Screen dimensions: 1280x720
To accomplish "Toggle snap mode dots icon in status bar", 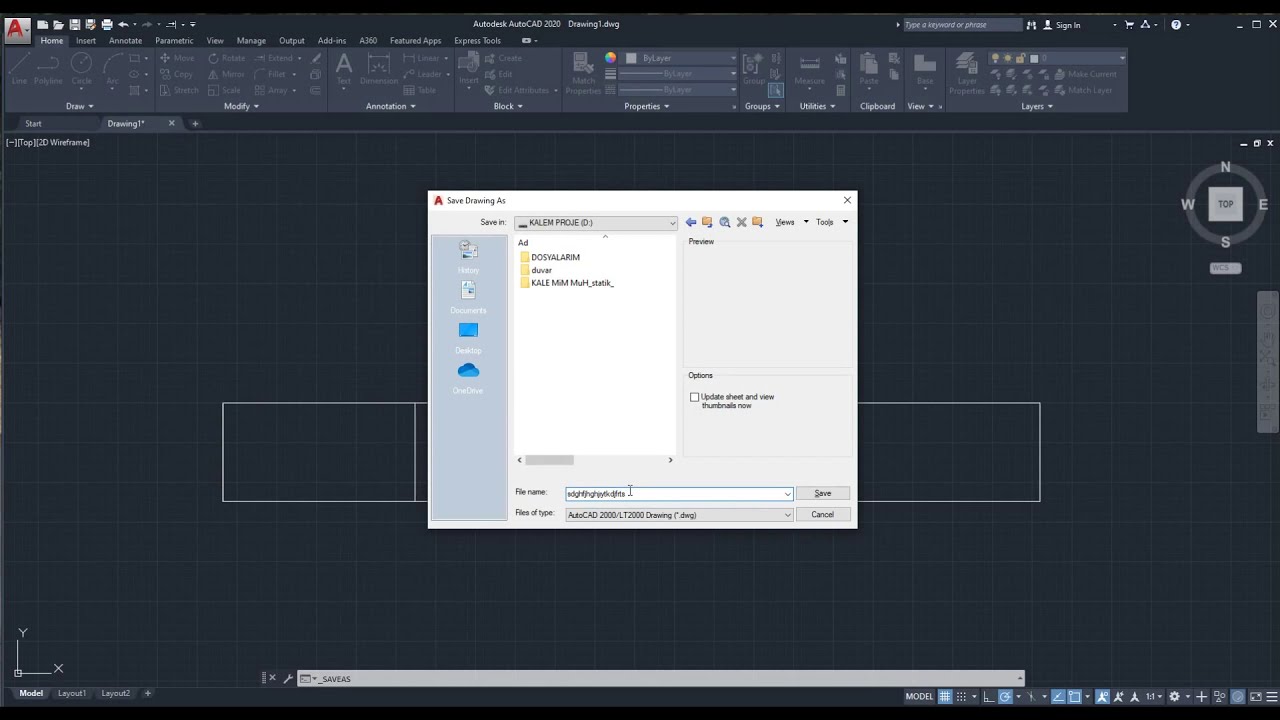I will tap(961, 696).
